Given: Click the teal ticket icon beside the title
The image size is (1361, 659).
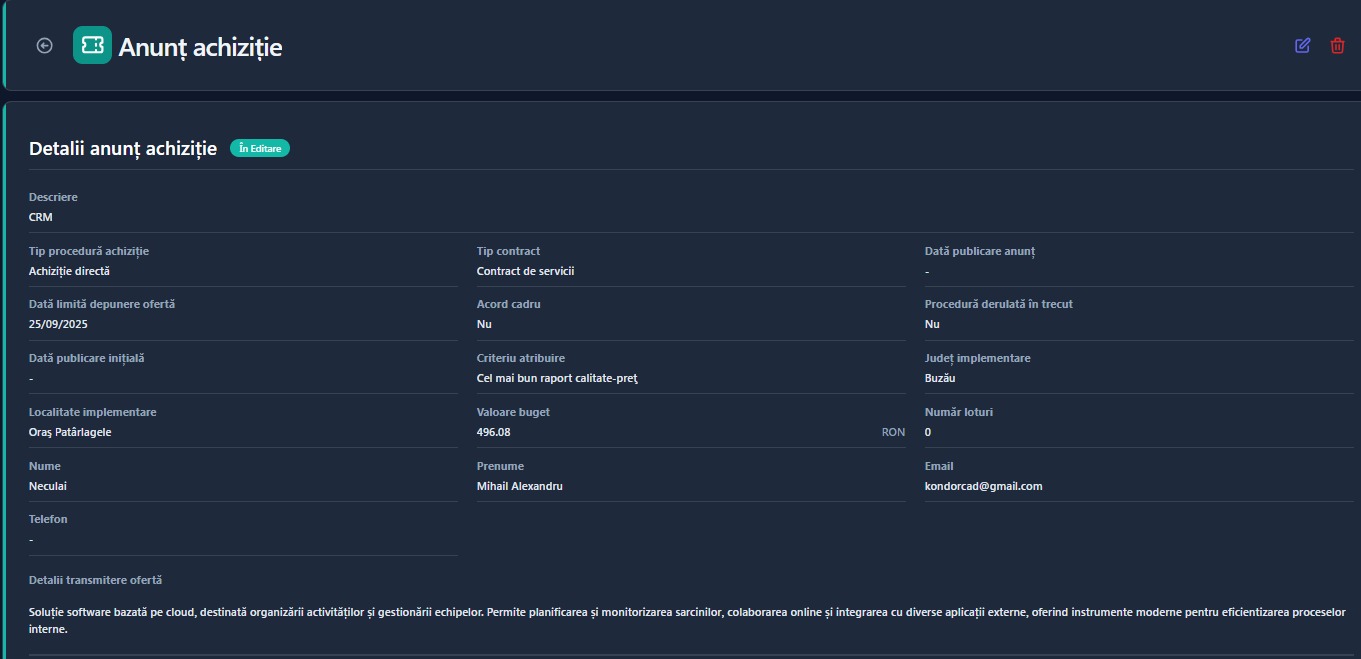Looking at the screenshot, I should pyautogui.click(x=92, y=45).
